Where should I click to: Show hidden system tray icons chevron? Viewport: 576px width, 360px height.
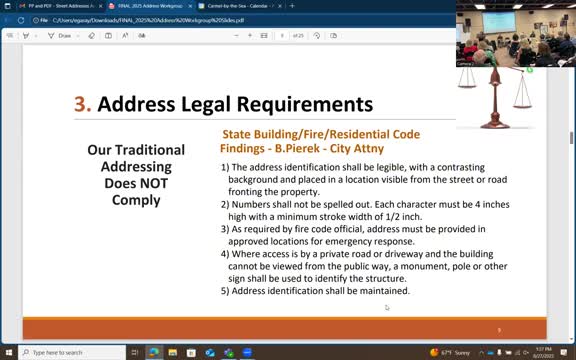coord(481,353)
